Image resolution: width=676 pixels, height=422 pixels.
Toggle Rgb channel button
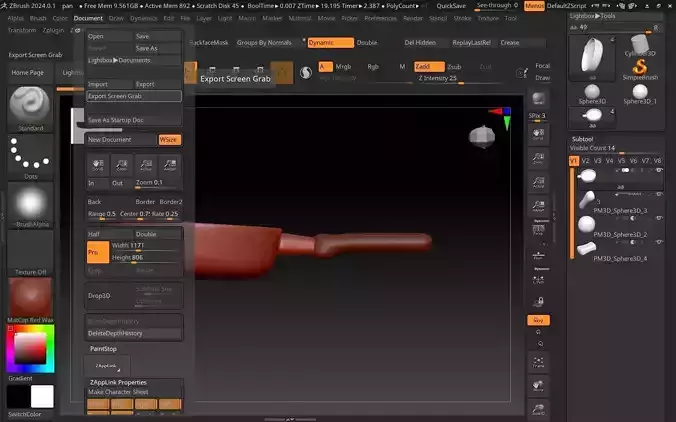pyautogui.click(x=373, y=66)
